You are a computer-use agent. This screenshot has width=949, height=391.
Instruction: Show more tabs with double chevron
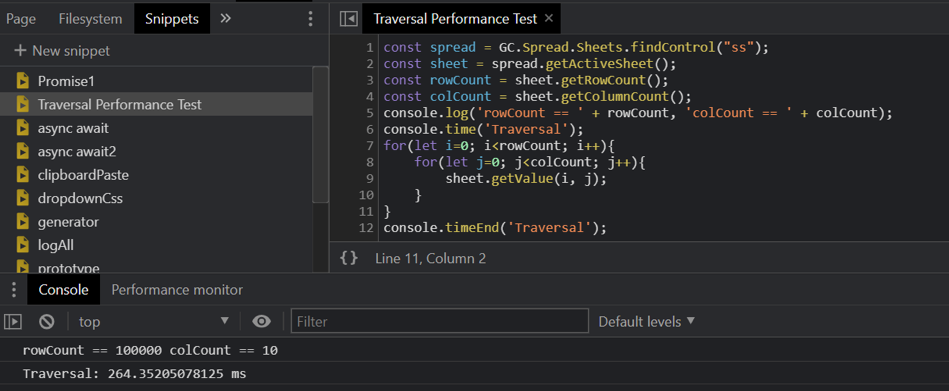pyautogui.click(x=226, y=19)
